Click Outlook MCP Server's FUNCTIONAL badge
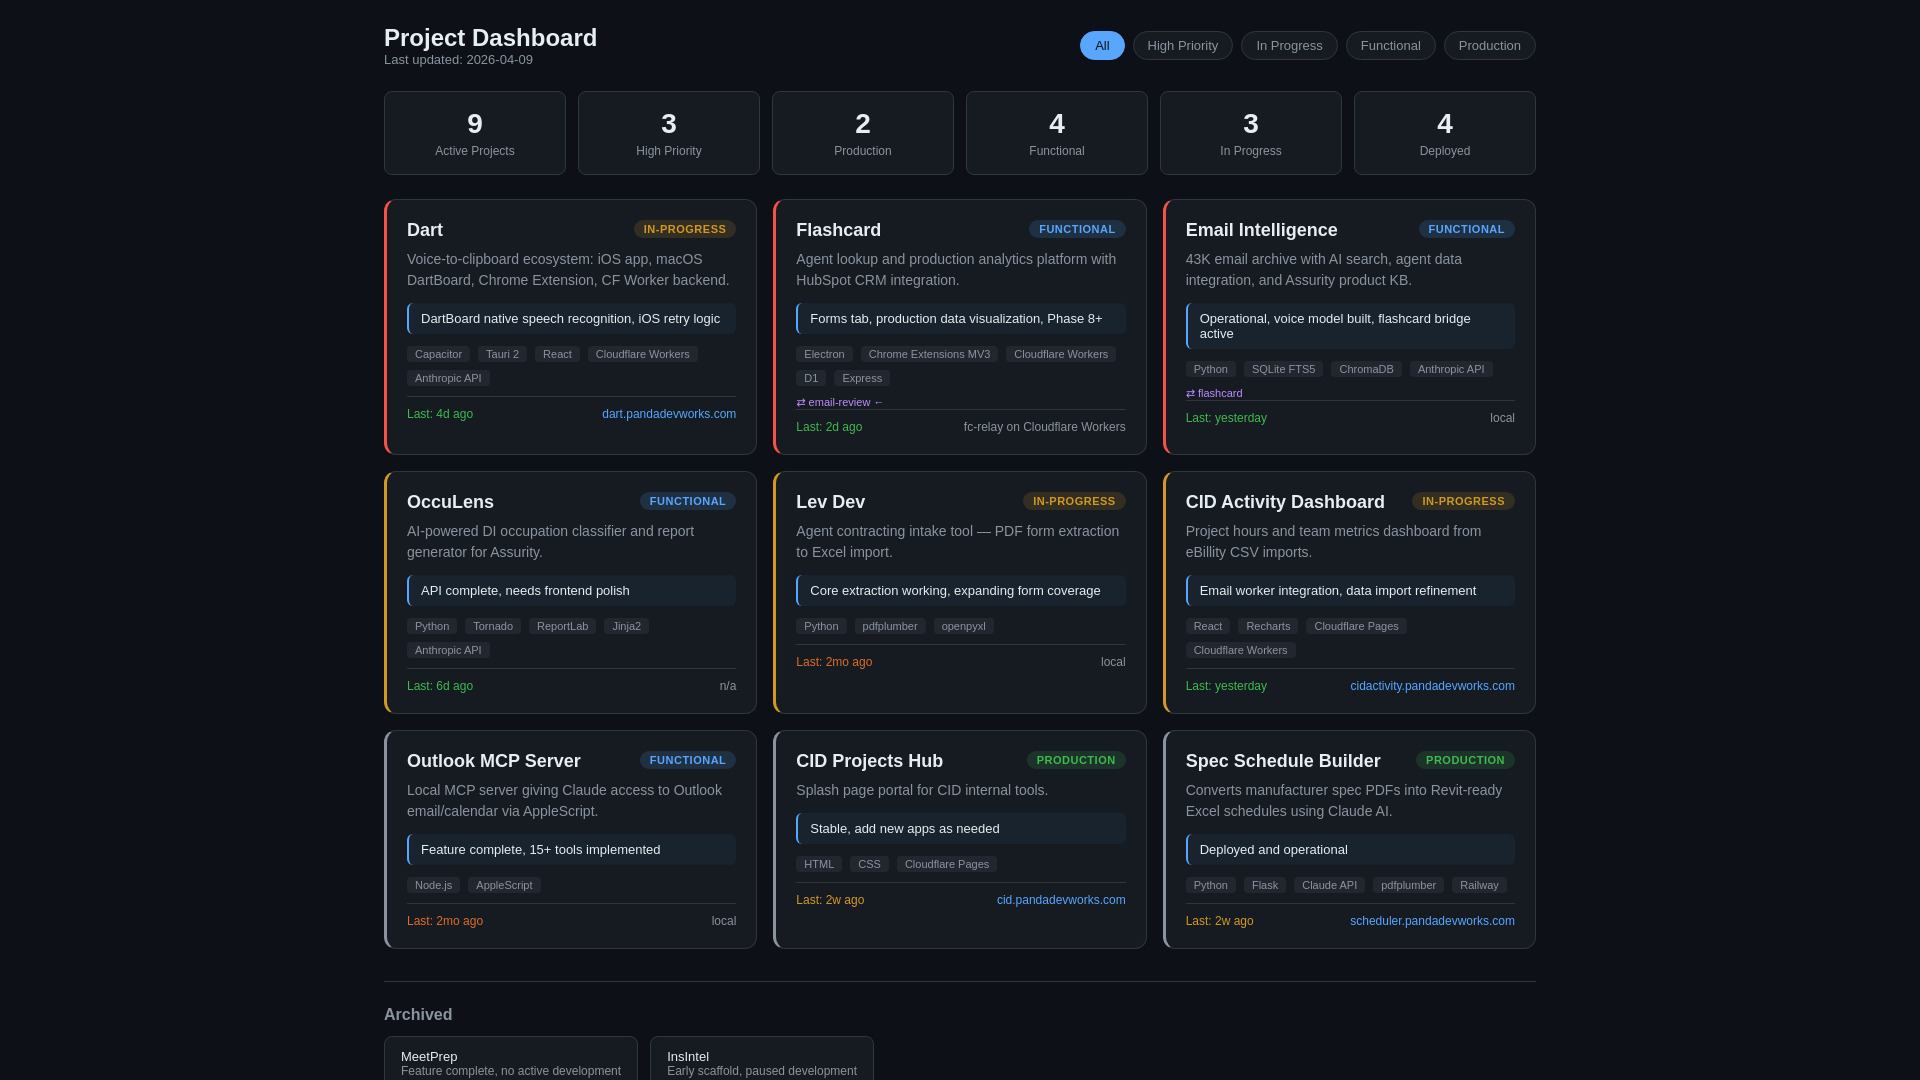The width and height of the screenshot is (1920, 1080). click(688, 760)
